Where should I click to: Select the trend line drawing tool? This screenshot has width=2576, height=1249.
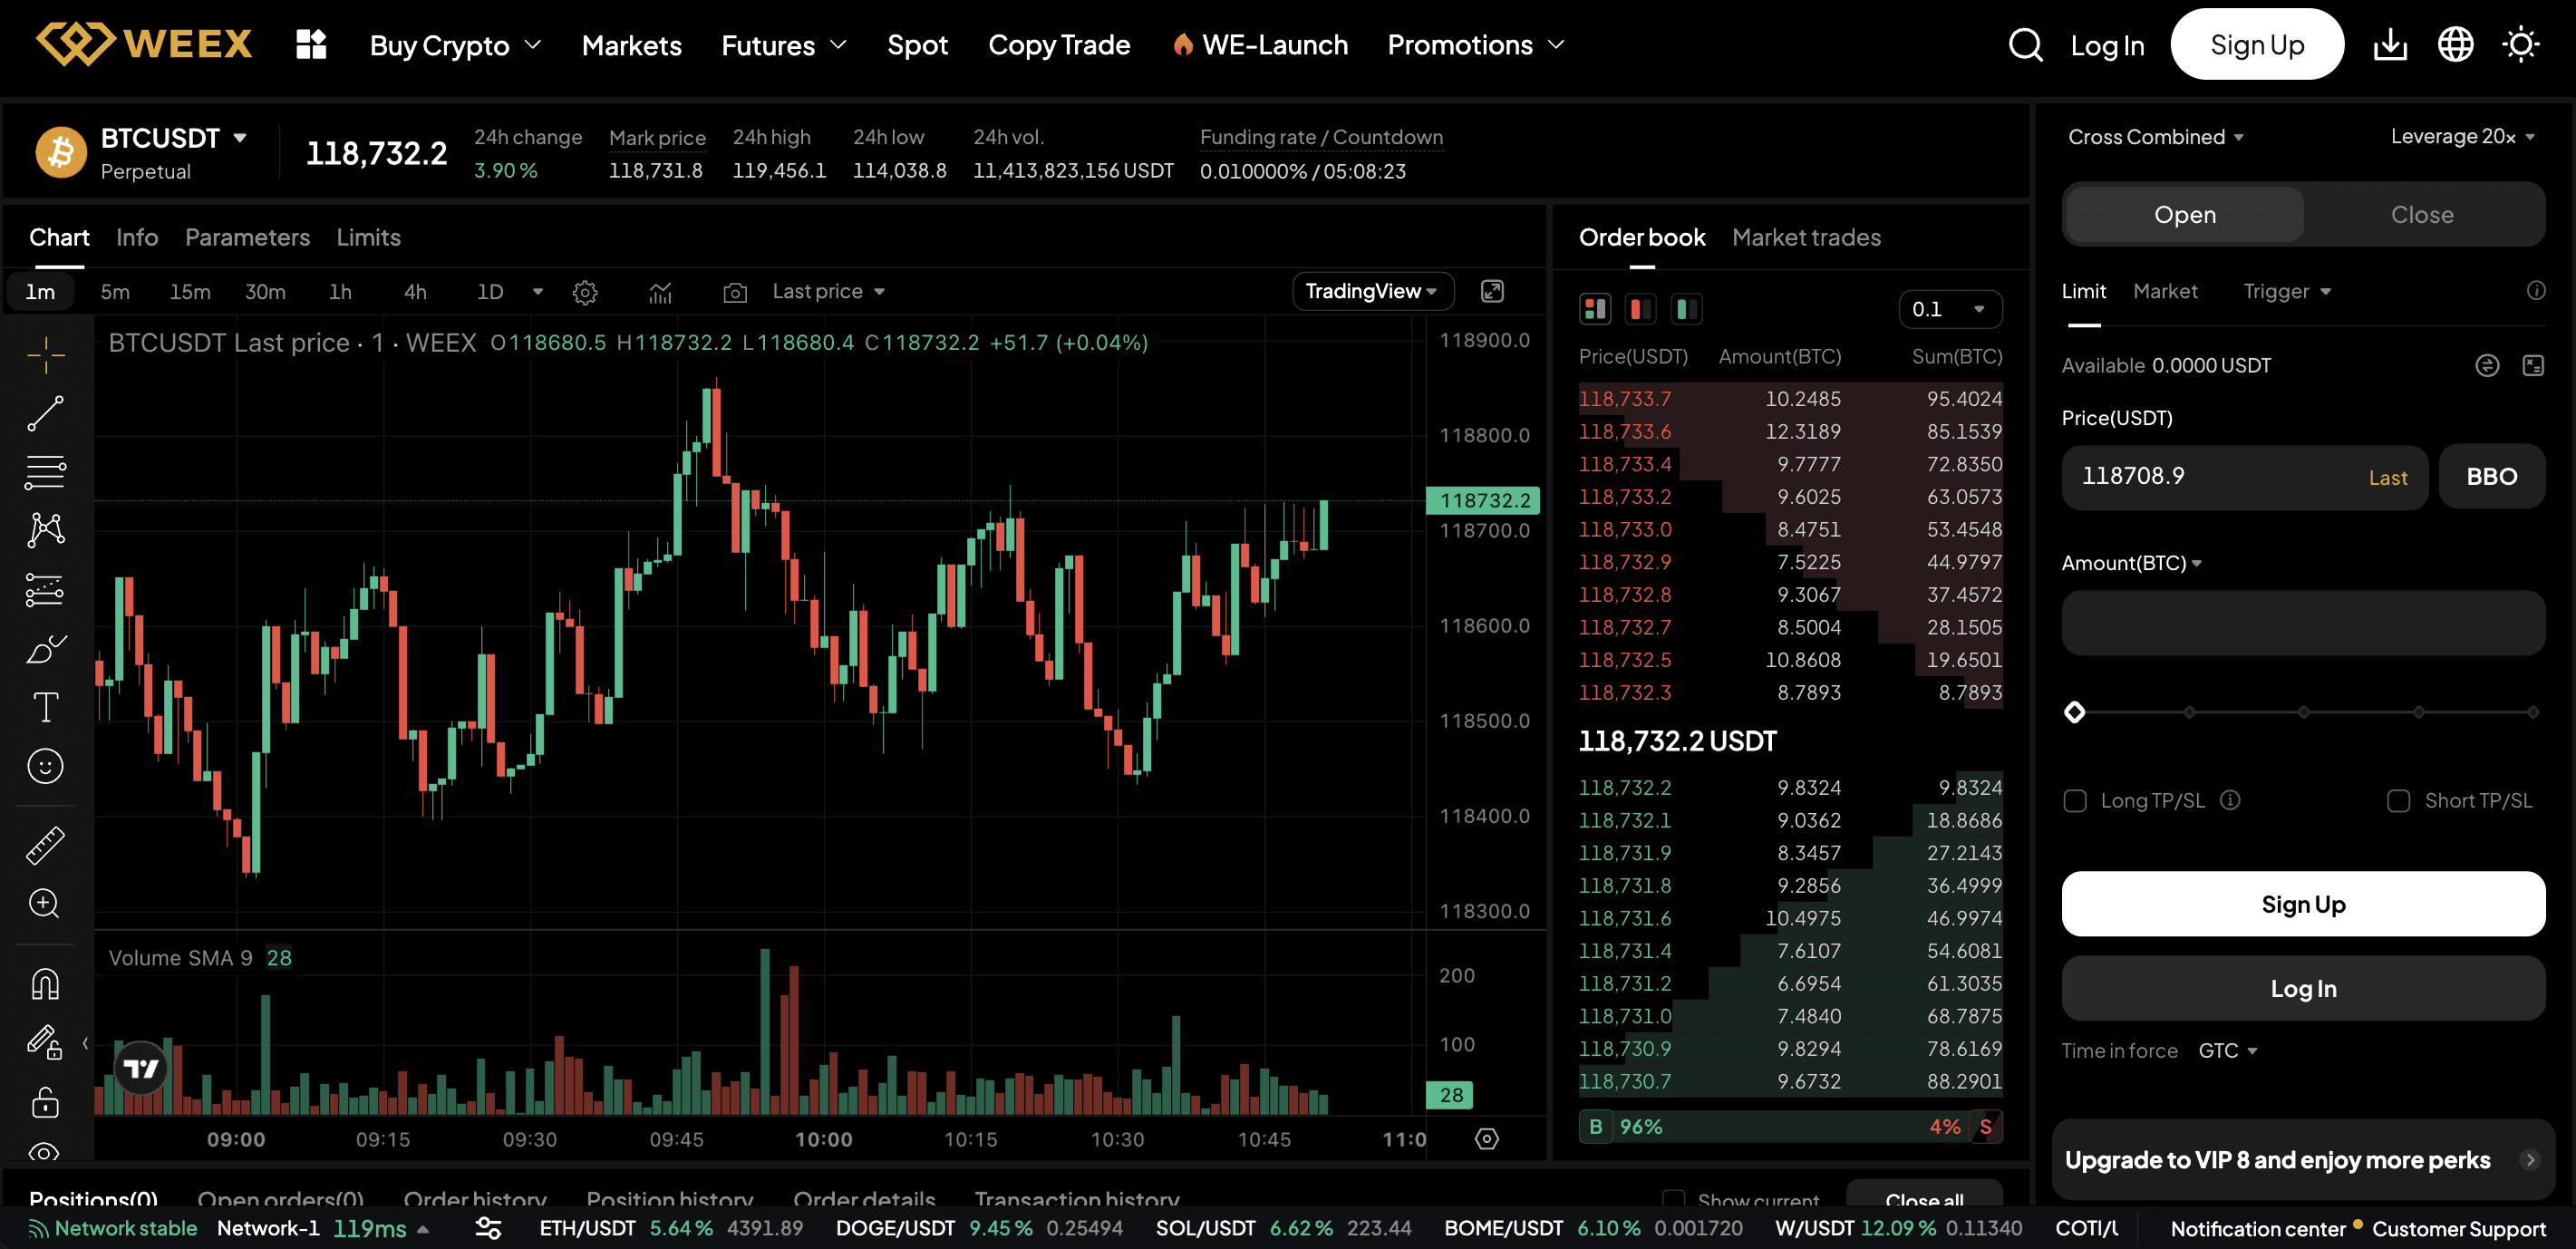click(x=45, y=414)
